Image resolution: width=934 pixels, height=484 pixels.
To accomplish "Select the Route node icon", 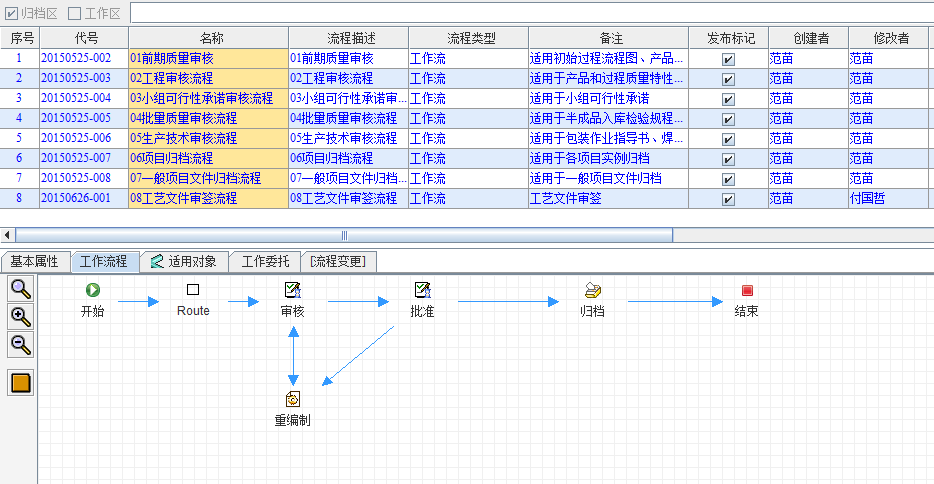I will click(x=193, y=290).
